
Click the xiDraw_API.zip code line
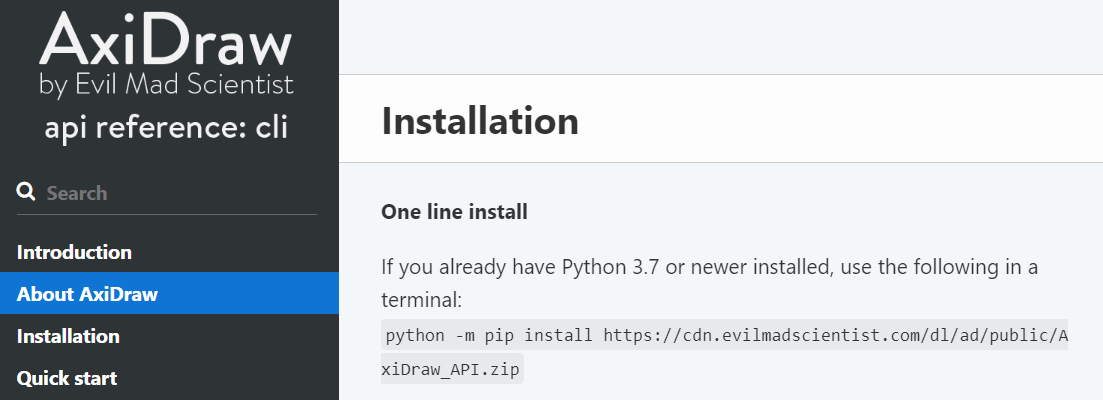452,369
